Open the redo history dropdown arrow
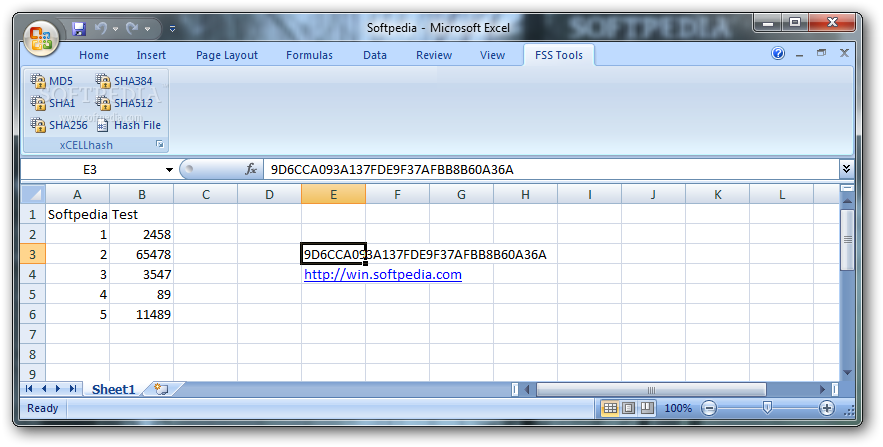Screen dimensions: 883x447 pos(148,29)
